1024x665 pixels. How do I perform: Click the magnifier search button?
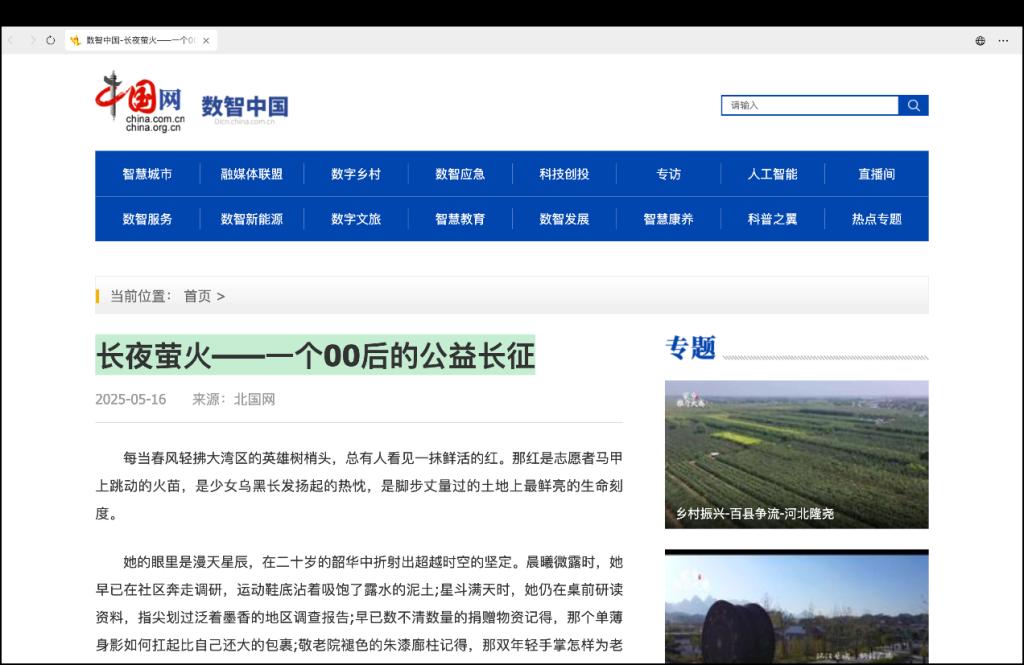click(x=913, y=105)
